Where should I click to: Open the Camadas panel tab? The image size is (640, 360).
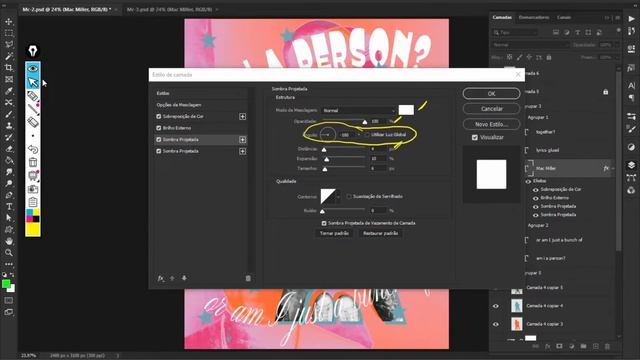502,17
